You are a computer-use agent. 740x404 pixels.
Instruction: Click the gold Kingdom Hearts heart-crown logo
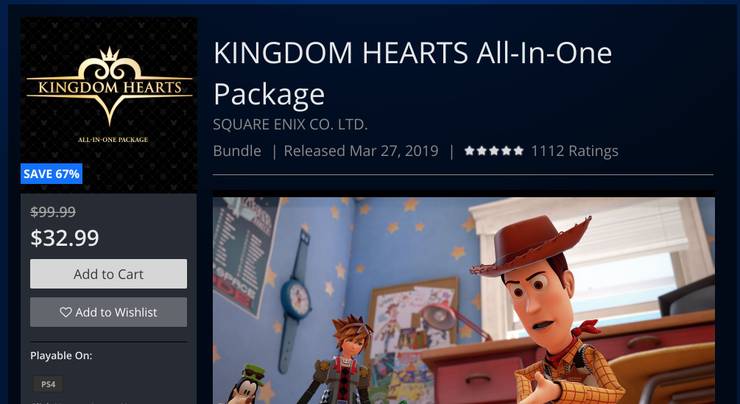point(109,86)
